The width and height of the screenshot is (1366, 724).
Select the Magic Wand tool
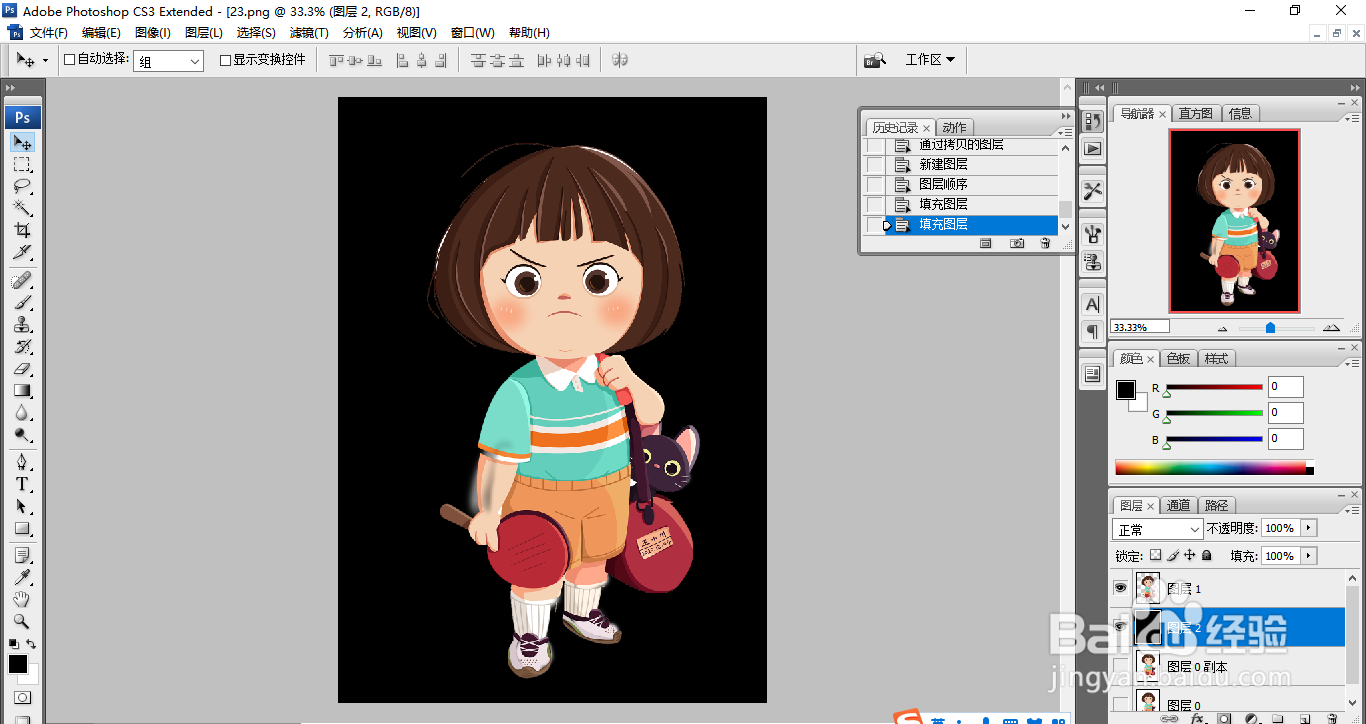pos(22,208)
